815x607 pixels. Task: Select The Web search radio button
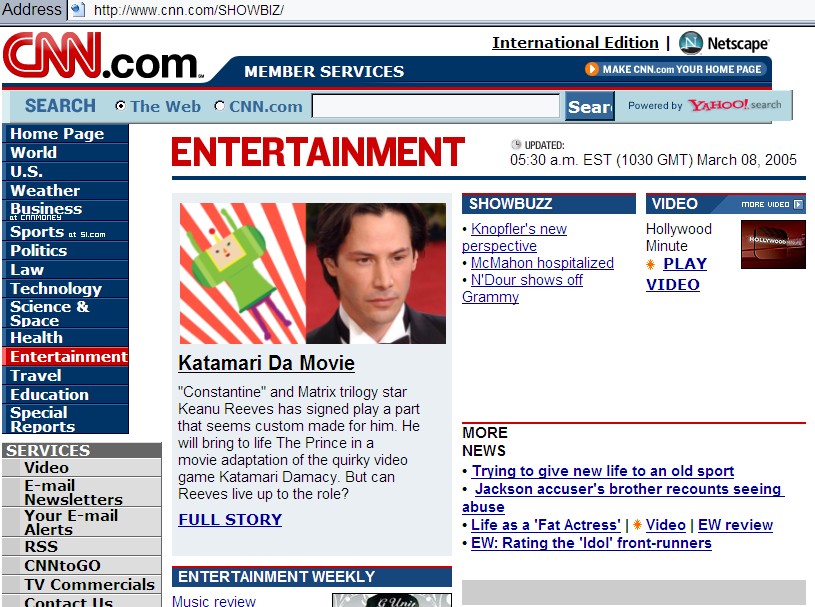point(121,106)
